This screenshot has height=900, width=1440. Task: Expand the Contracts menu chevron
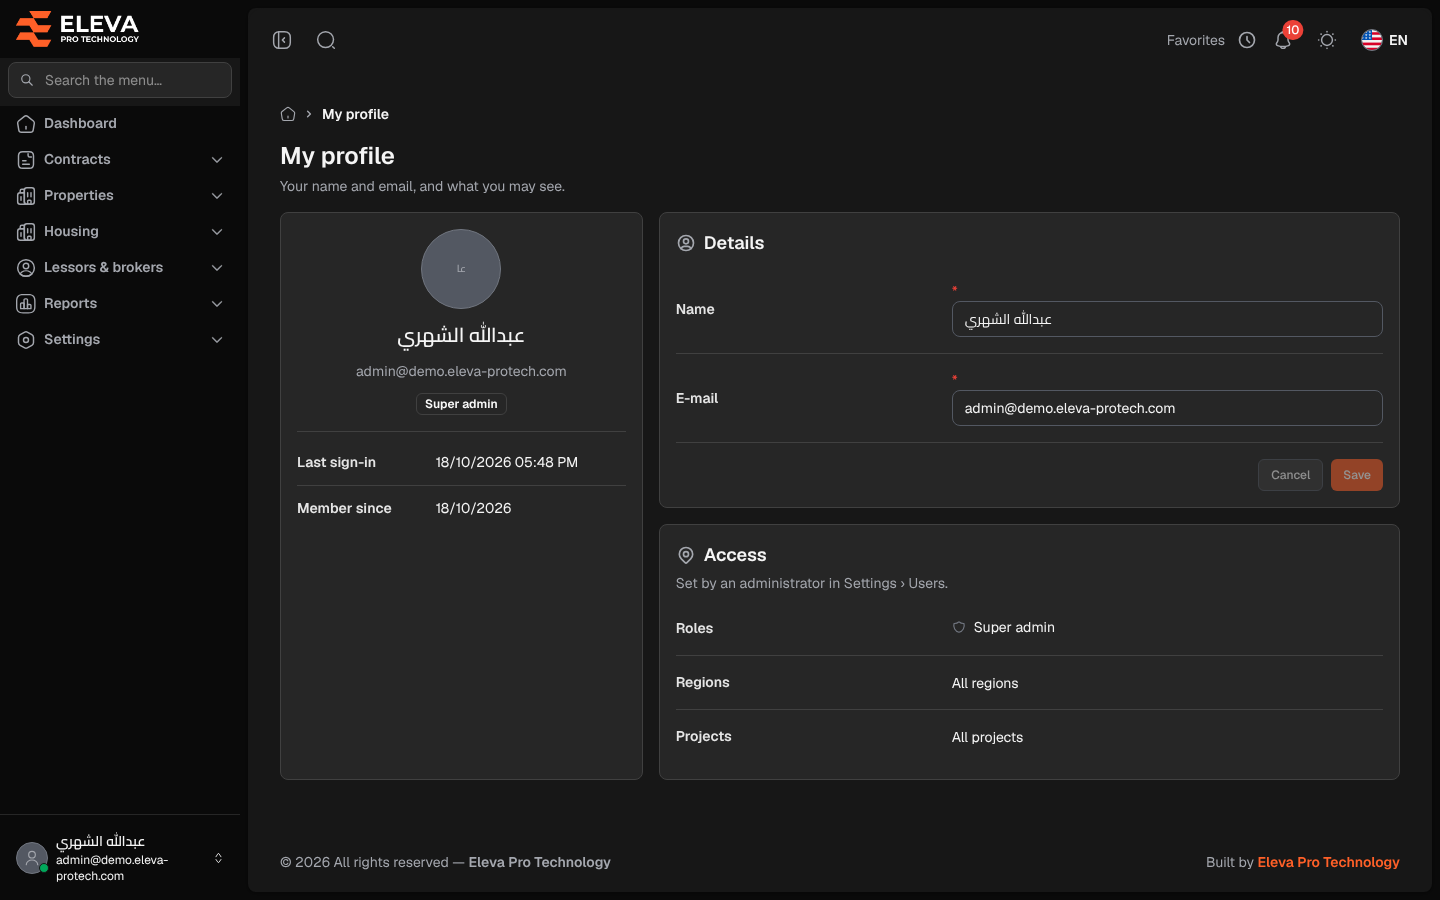217,160
